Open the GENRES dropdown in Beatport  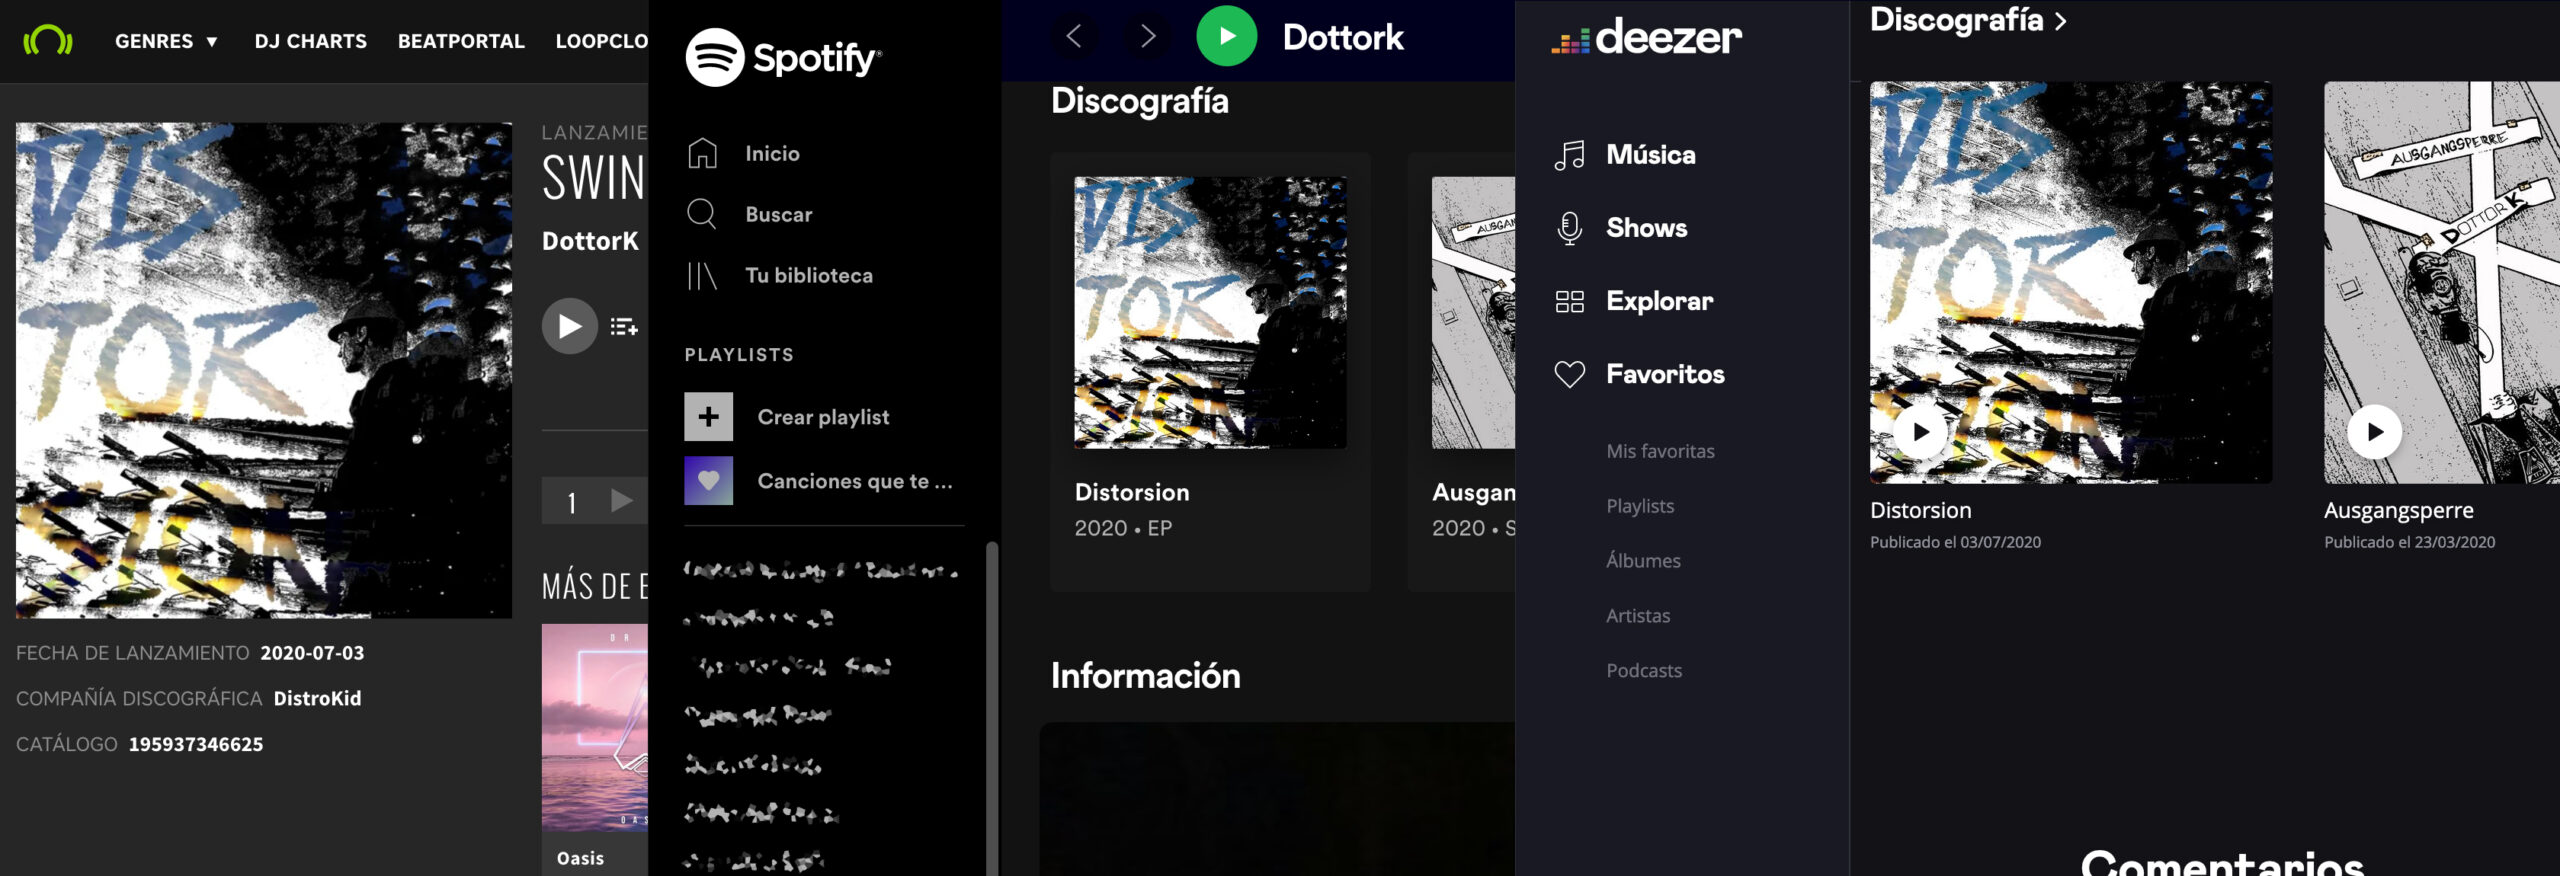click(x=166, y=41)
